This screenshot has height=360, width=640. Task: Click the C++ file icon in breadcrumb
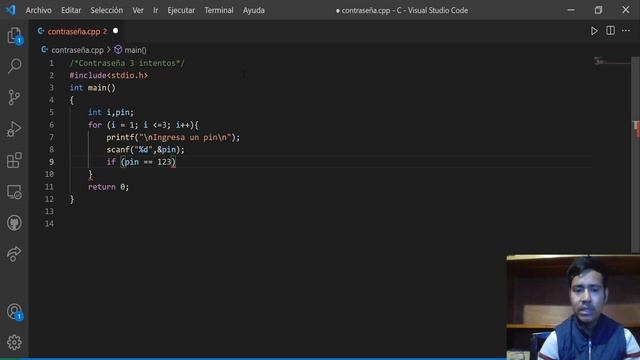(44, 49)
